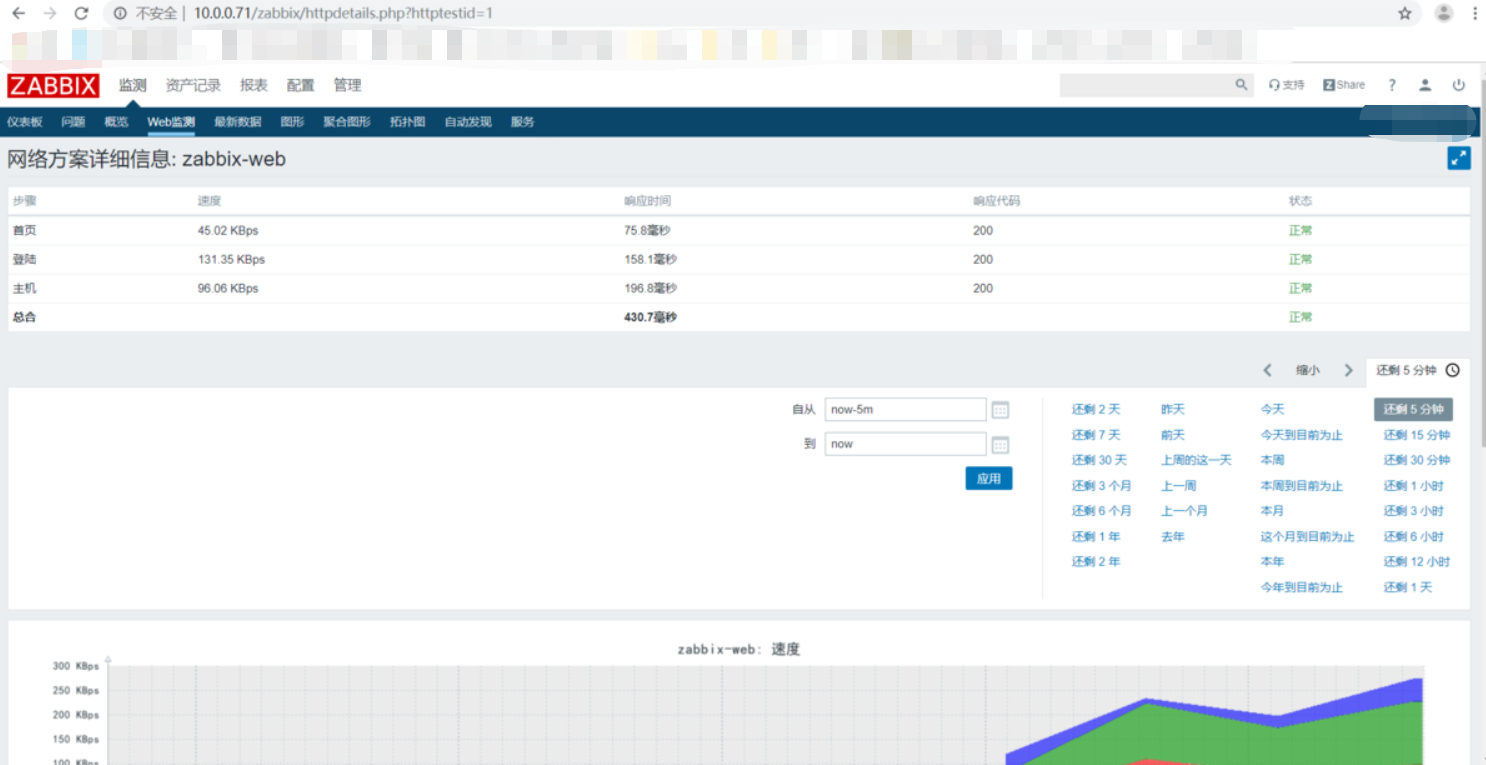
Task: Select 今年到目前为止 time range
Action: 1301,587
